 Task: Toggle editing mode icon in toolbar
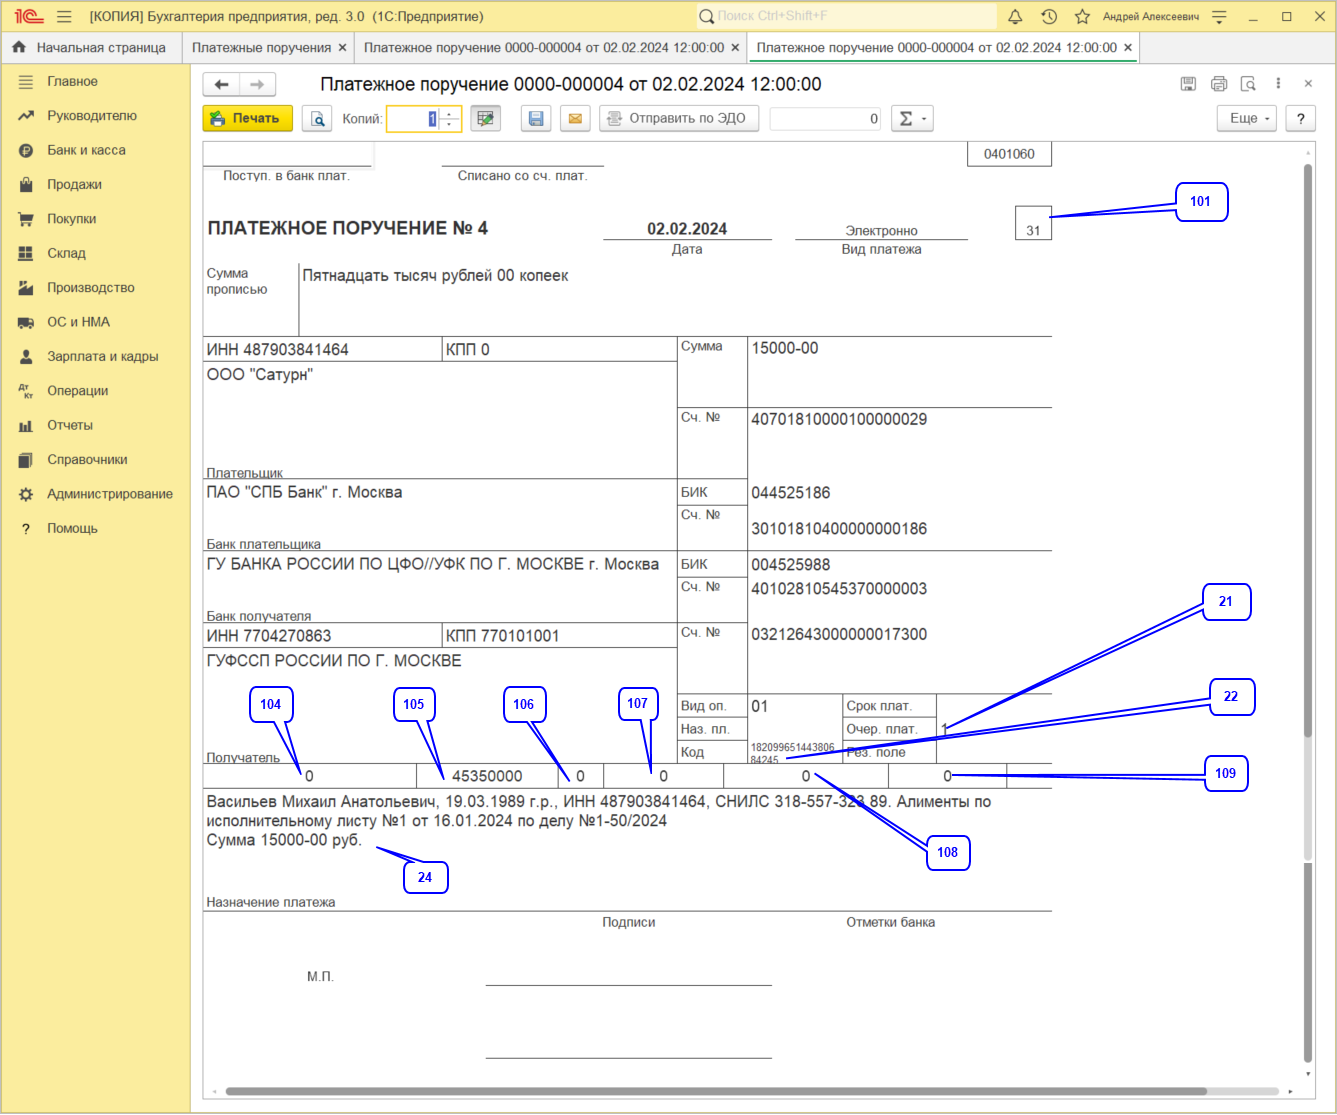coord(486,119)
